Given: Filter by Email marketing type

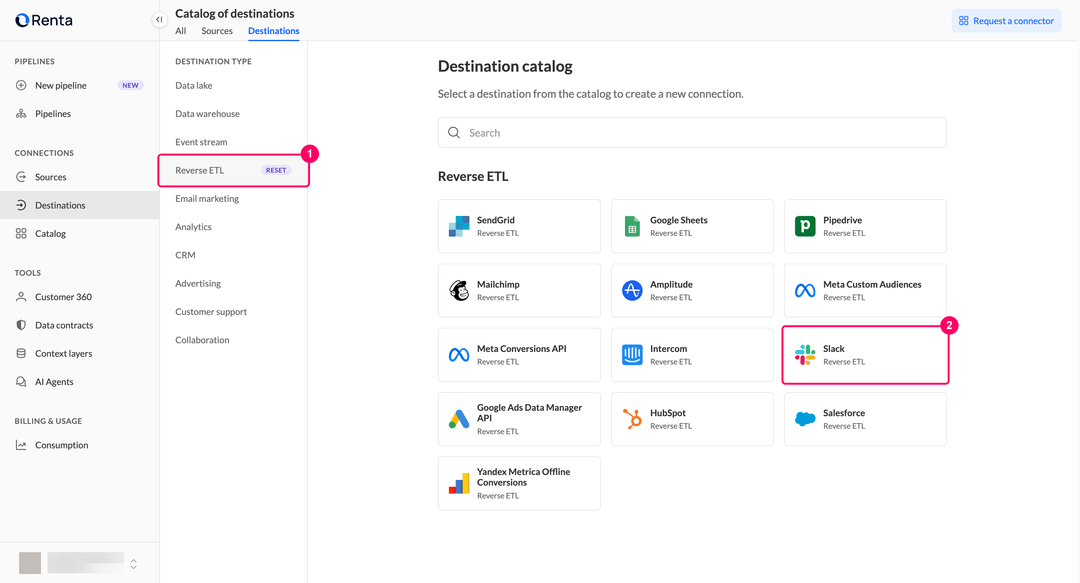Looking at the screenshot, I should tap(207, 198).
